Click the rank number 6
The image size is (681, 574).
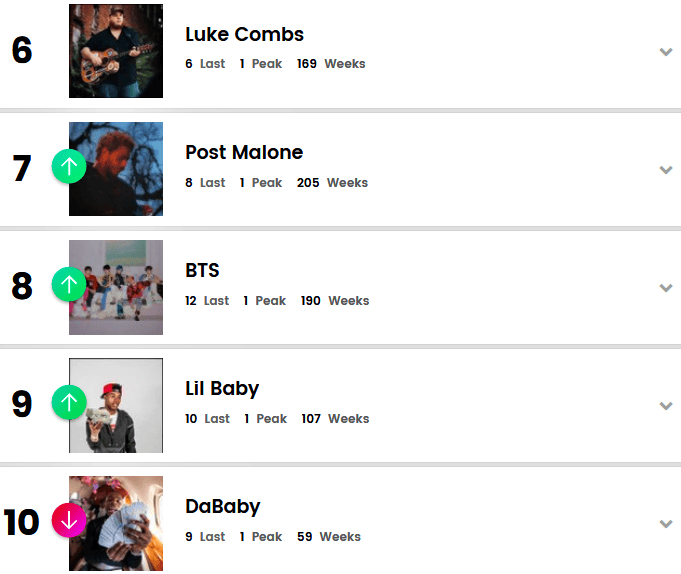tap(22, 51)
